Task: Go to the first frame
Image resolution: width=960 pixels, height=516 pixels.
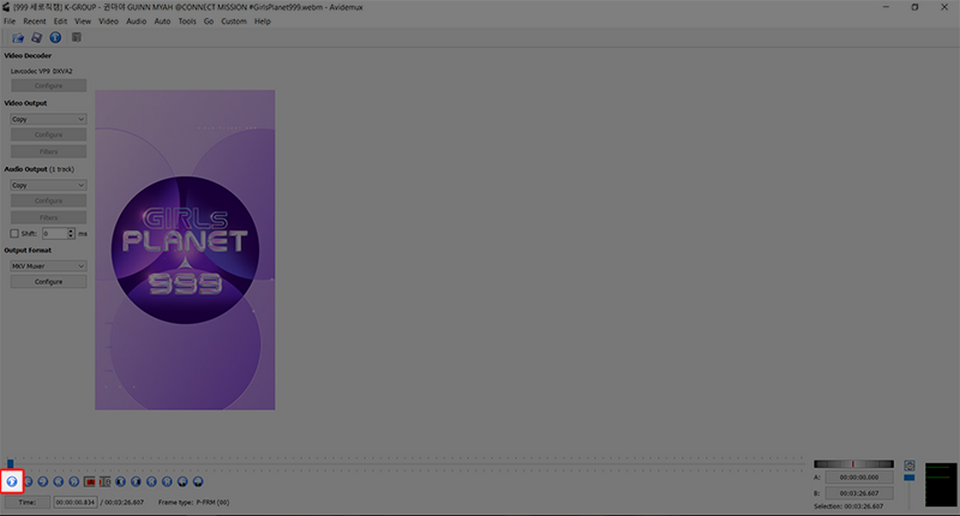Action: (x=151, y=482)
